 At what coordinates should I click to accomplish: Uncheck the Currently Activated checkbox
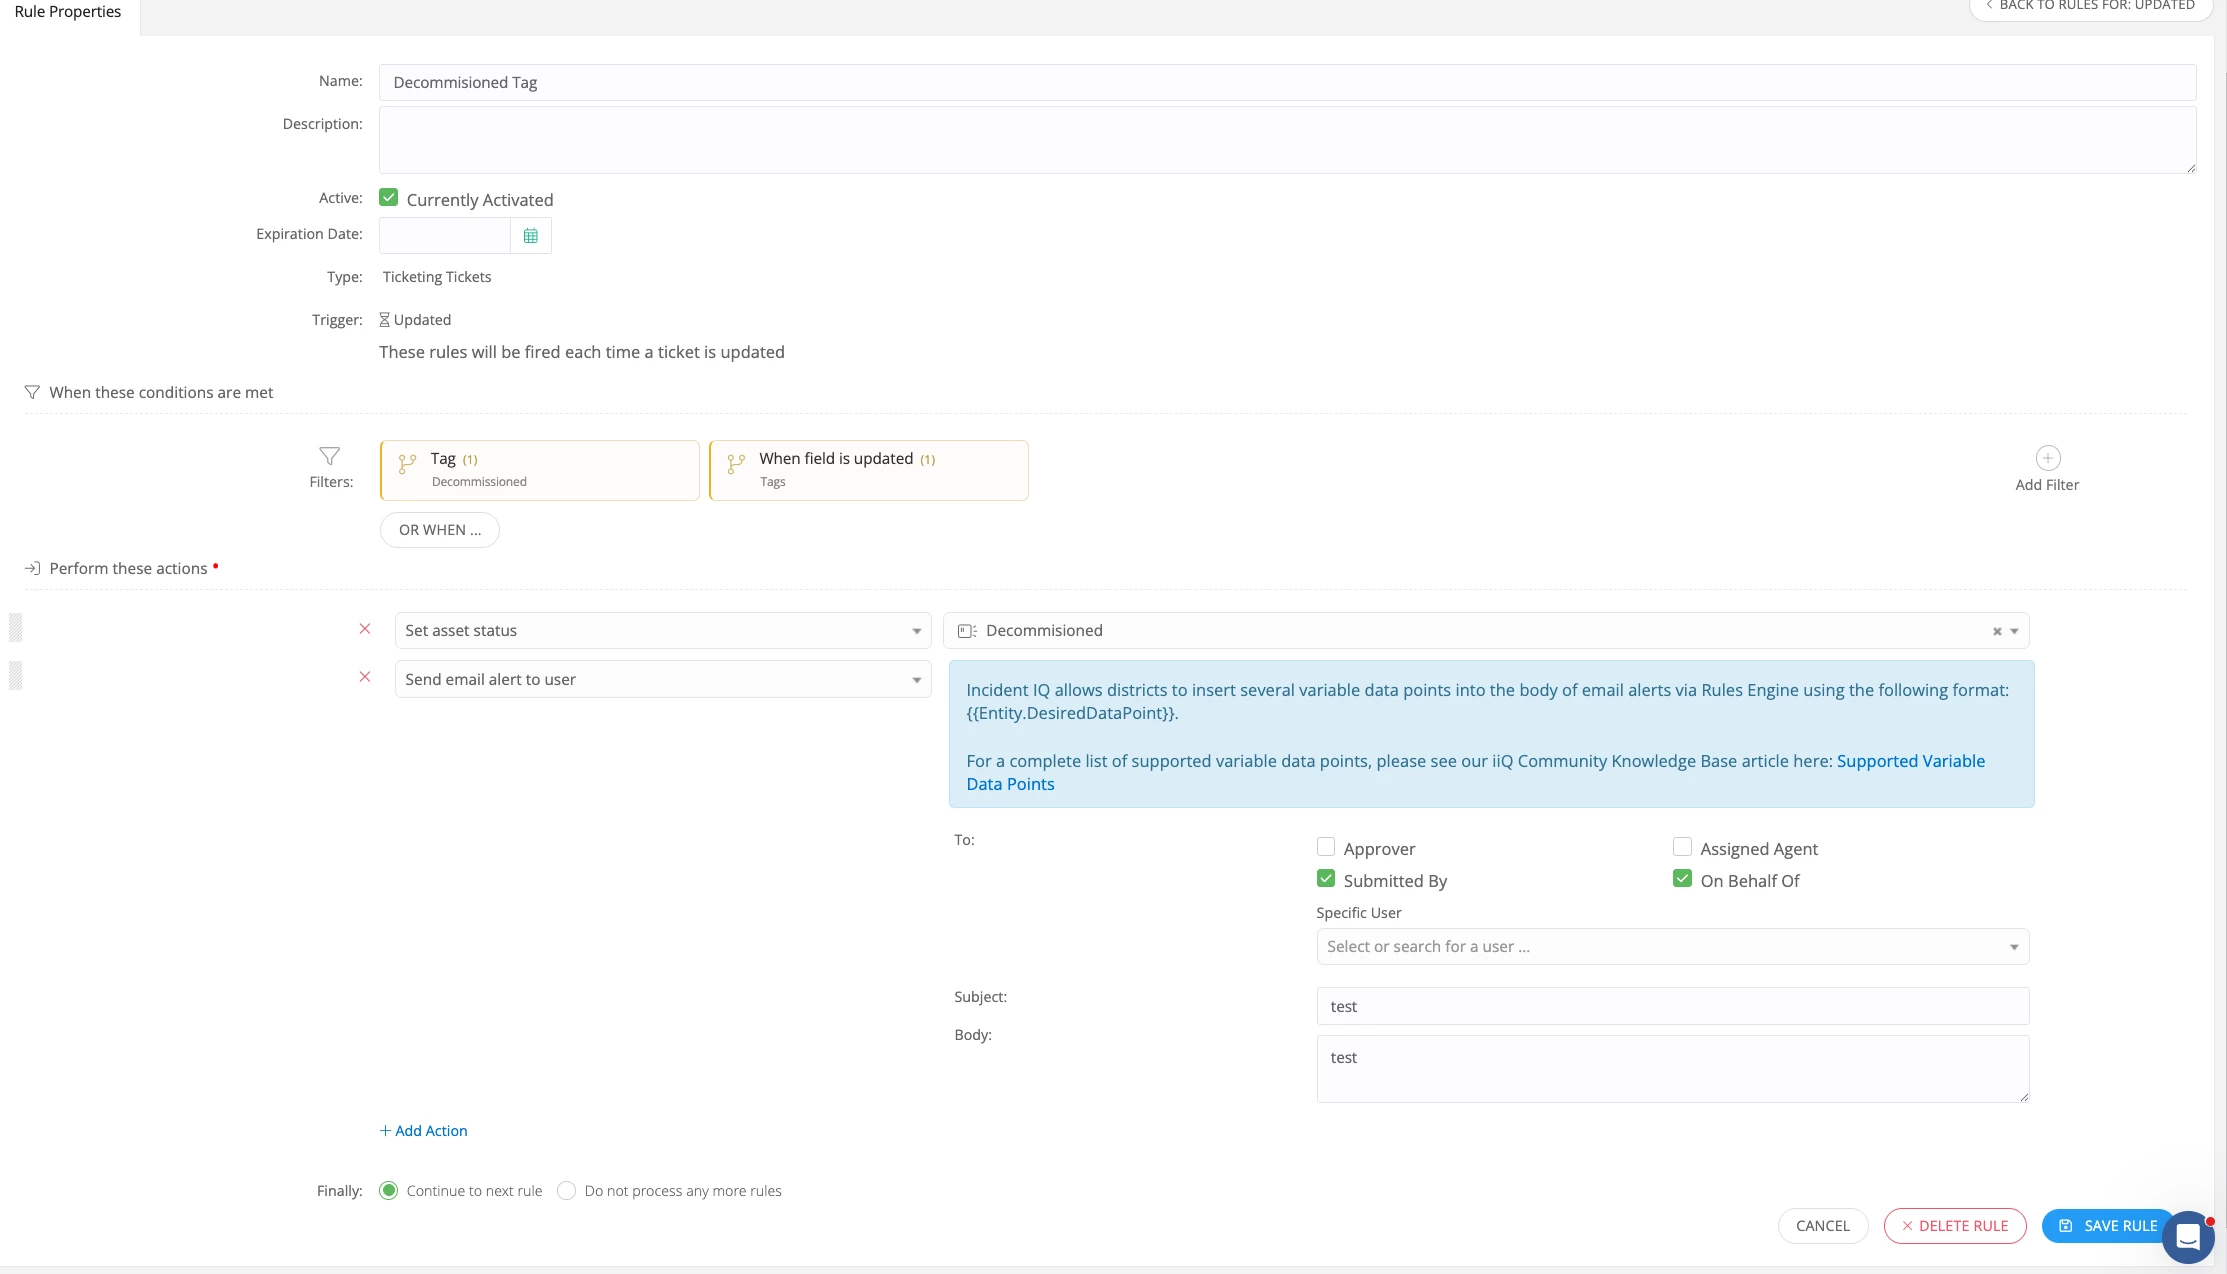[x=389, y=198]
